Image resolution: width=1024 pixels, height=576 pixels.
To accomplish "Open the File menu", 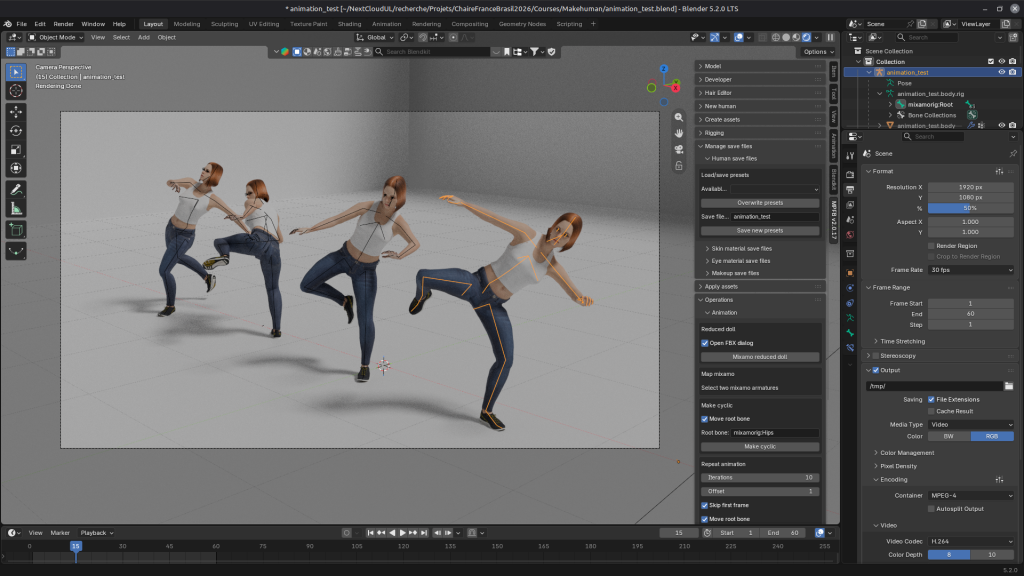I will [22, 24].
